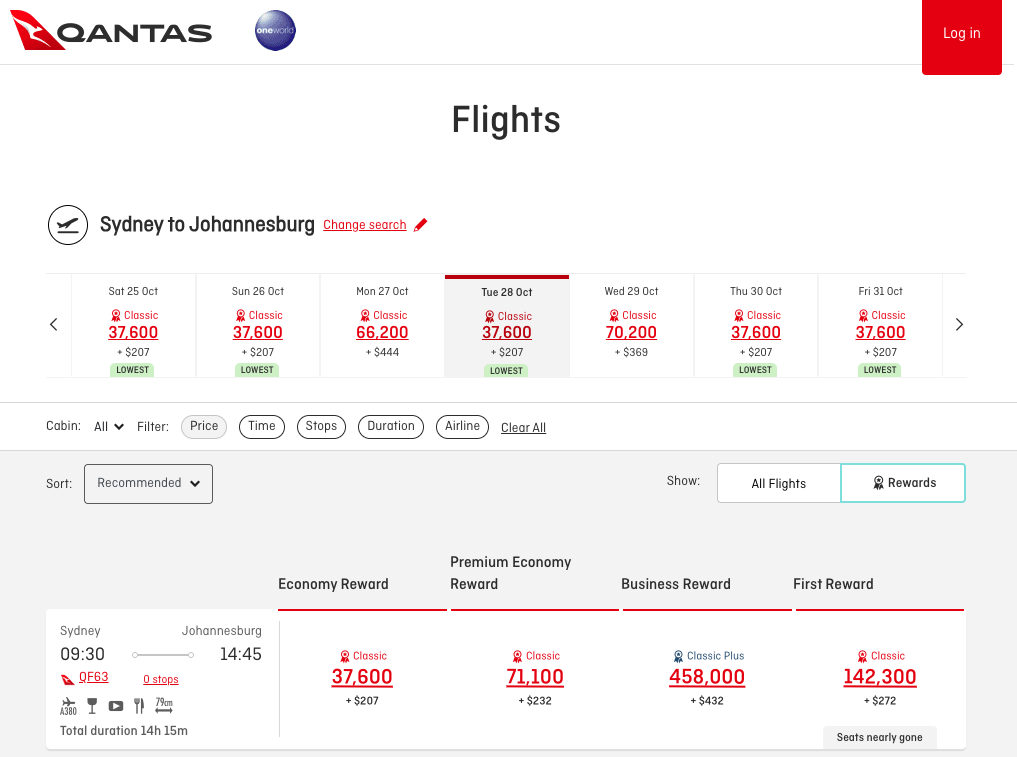Image resolution: width=1017 pixels, height=757 pixels.
Task: Click the Change search link
Action: click(365, 224)
